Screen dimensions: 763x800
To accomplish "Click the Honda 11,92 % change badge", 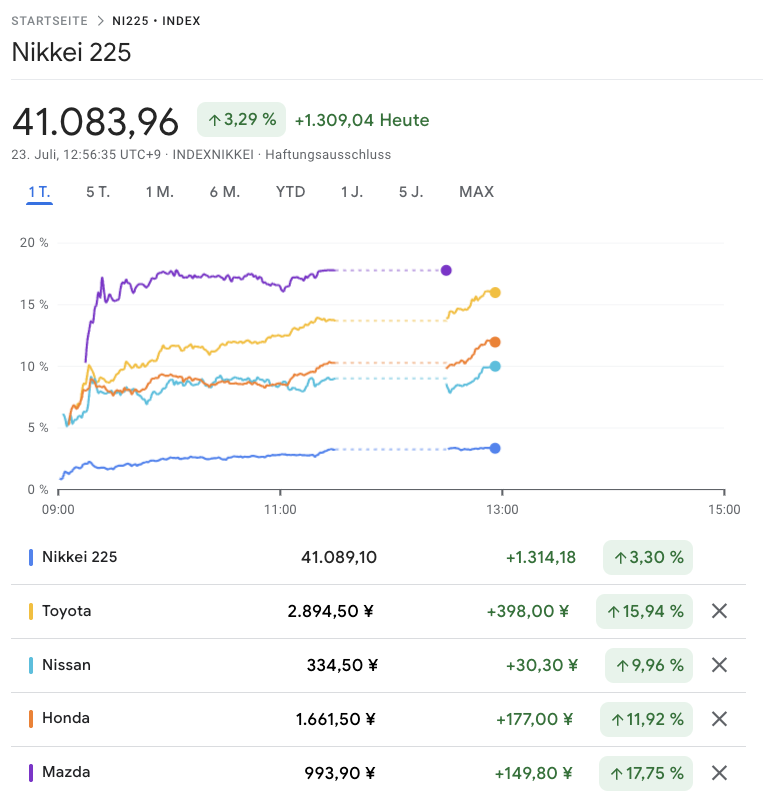I will [x=646, y=719].
